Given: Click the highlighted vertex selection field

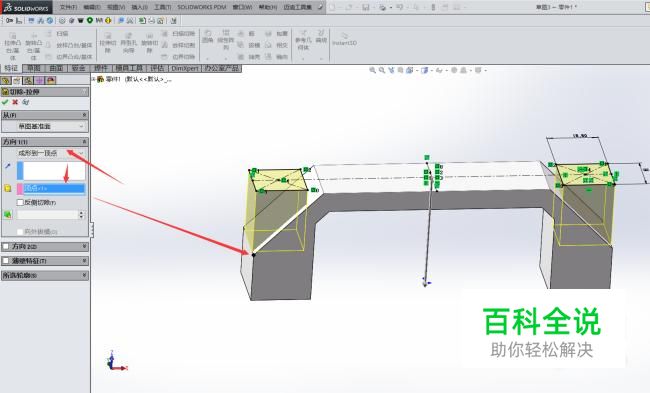Looking at the screenshot, I should coord(51,189).
